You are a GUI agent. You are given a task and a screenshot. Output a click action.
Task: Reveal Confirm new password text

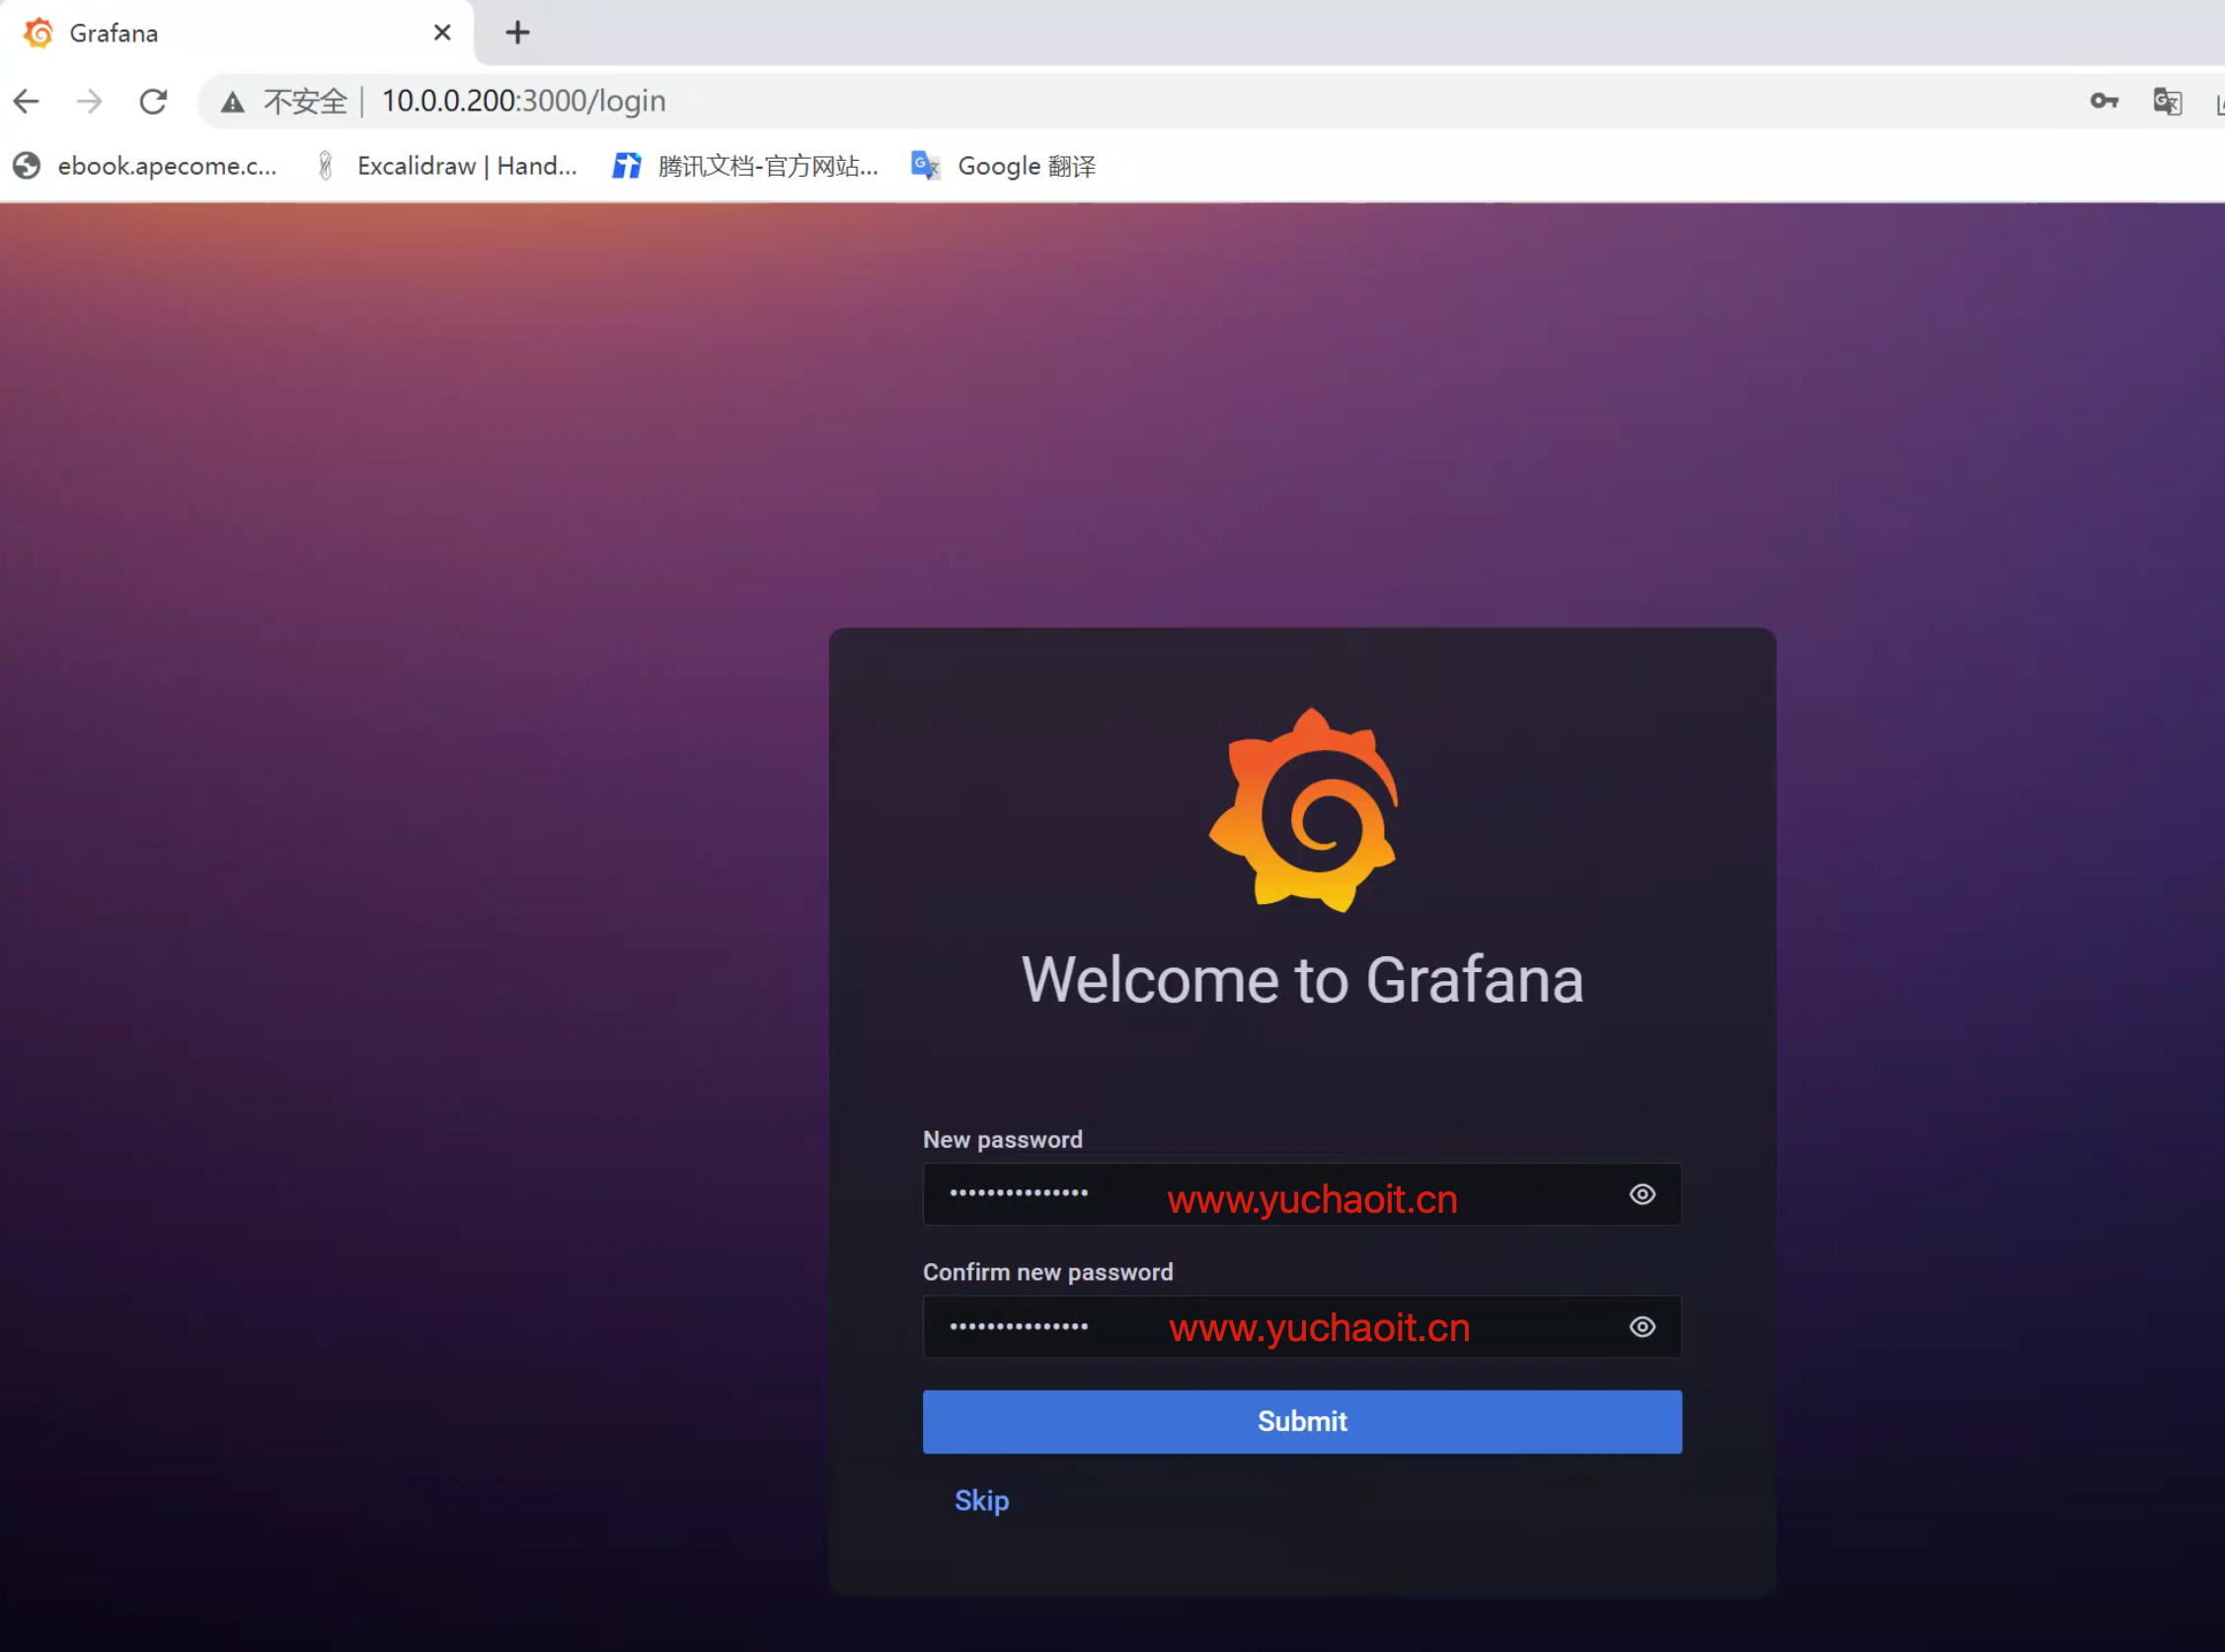tap(1642, 1327)
